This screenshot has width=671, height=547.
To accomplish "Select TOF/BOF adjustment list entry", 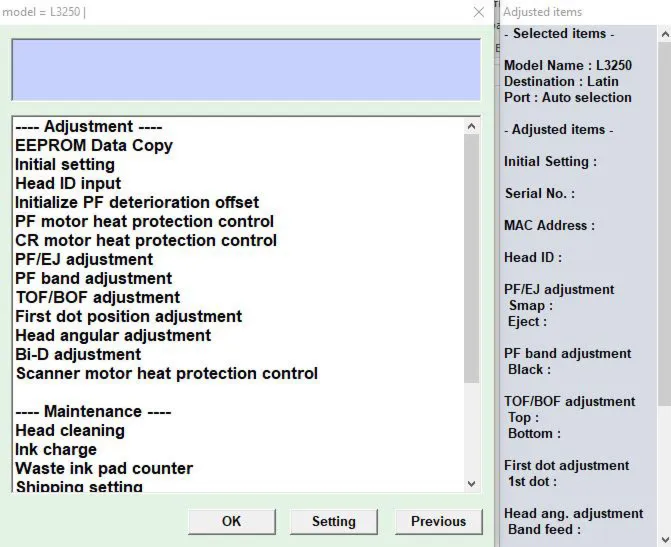I will click(98, 297).
